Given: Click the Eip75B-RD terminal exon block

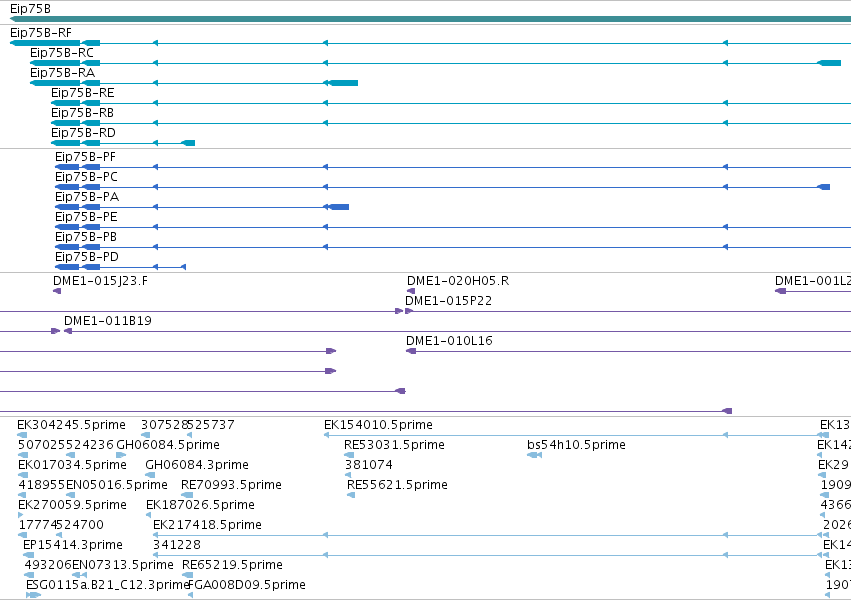Looking at the screenshot, I should click(188, 143).
